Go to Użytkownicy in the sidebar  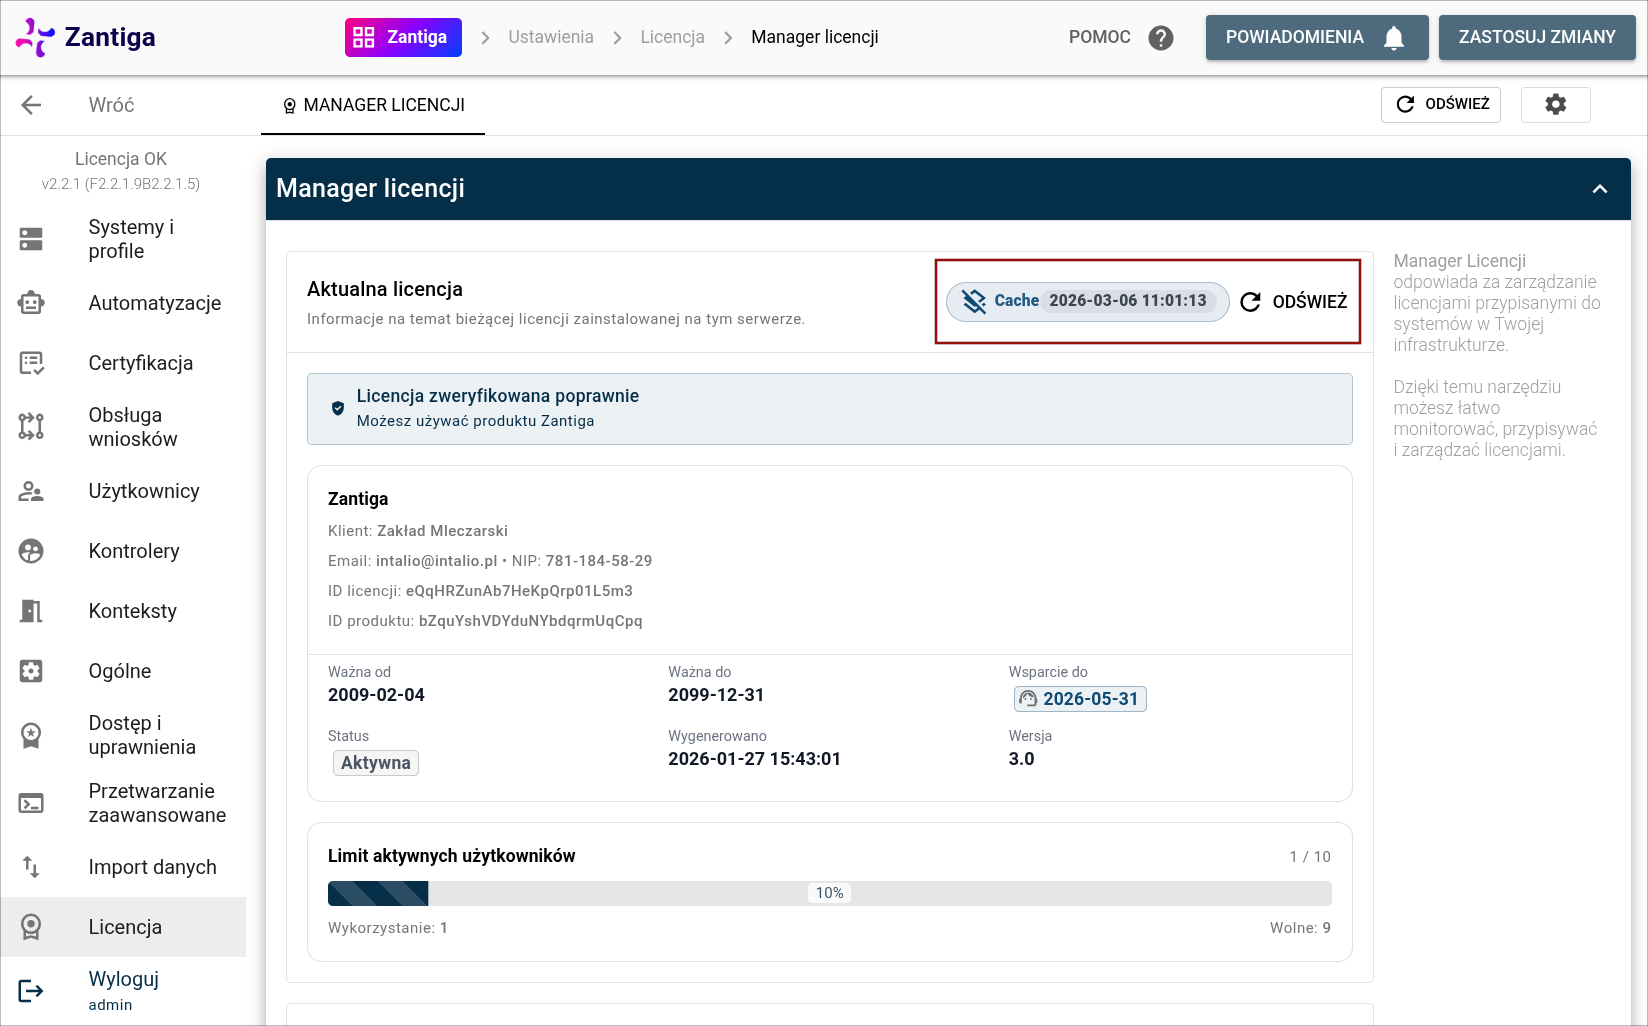click(143, 491)
